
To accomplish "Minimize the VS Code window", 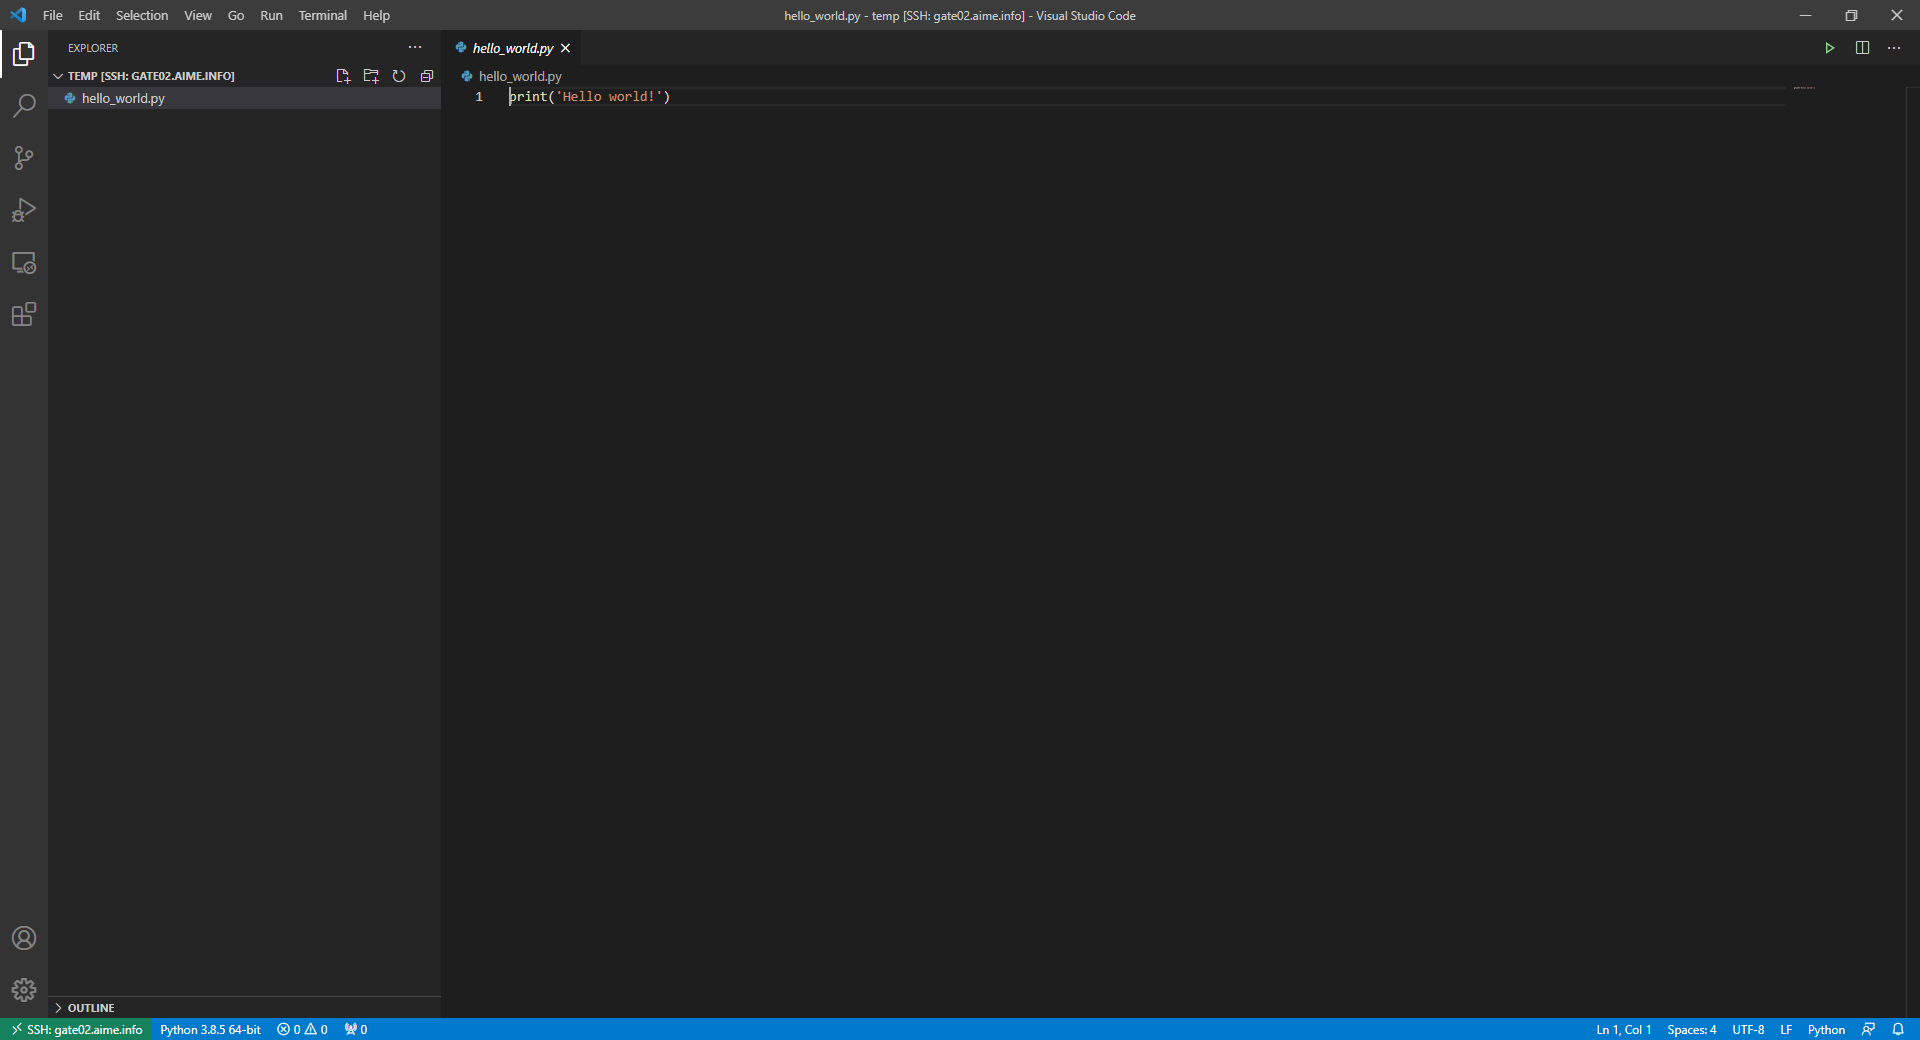I will click(1805, 15).
